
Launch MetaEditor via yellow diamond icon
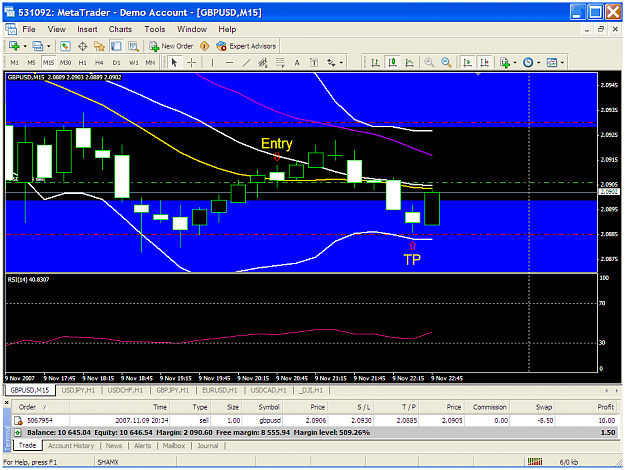[204, 46]
